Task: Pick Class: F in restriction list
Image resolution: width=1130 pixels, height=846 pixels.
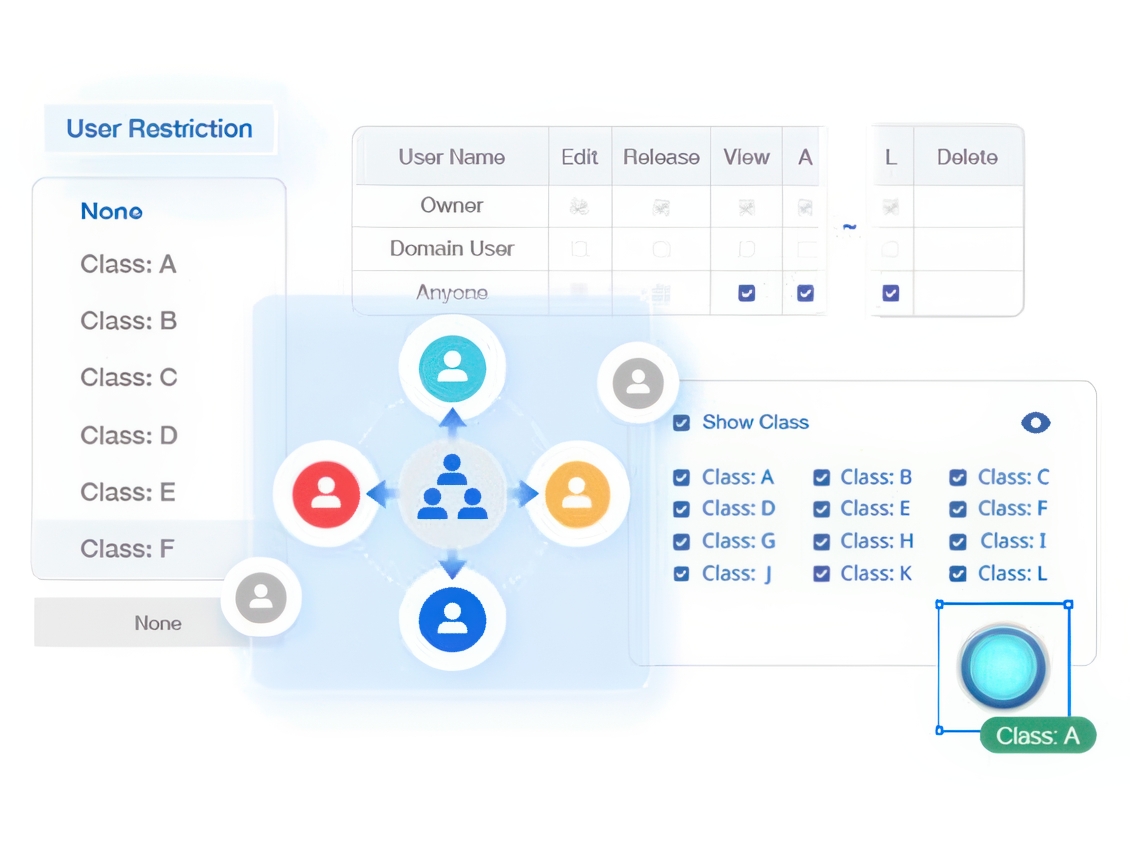Action: point(128,549)
